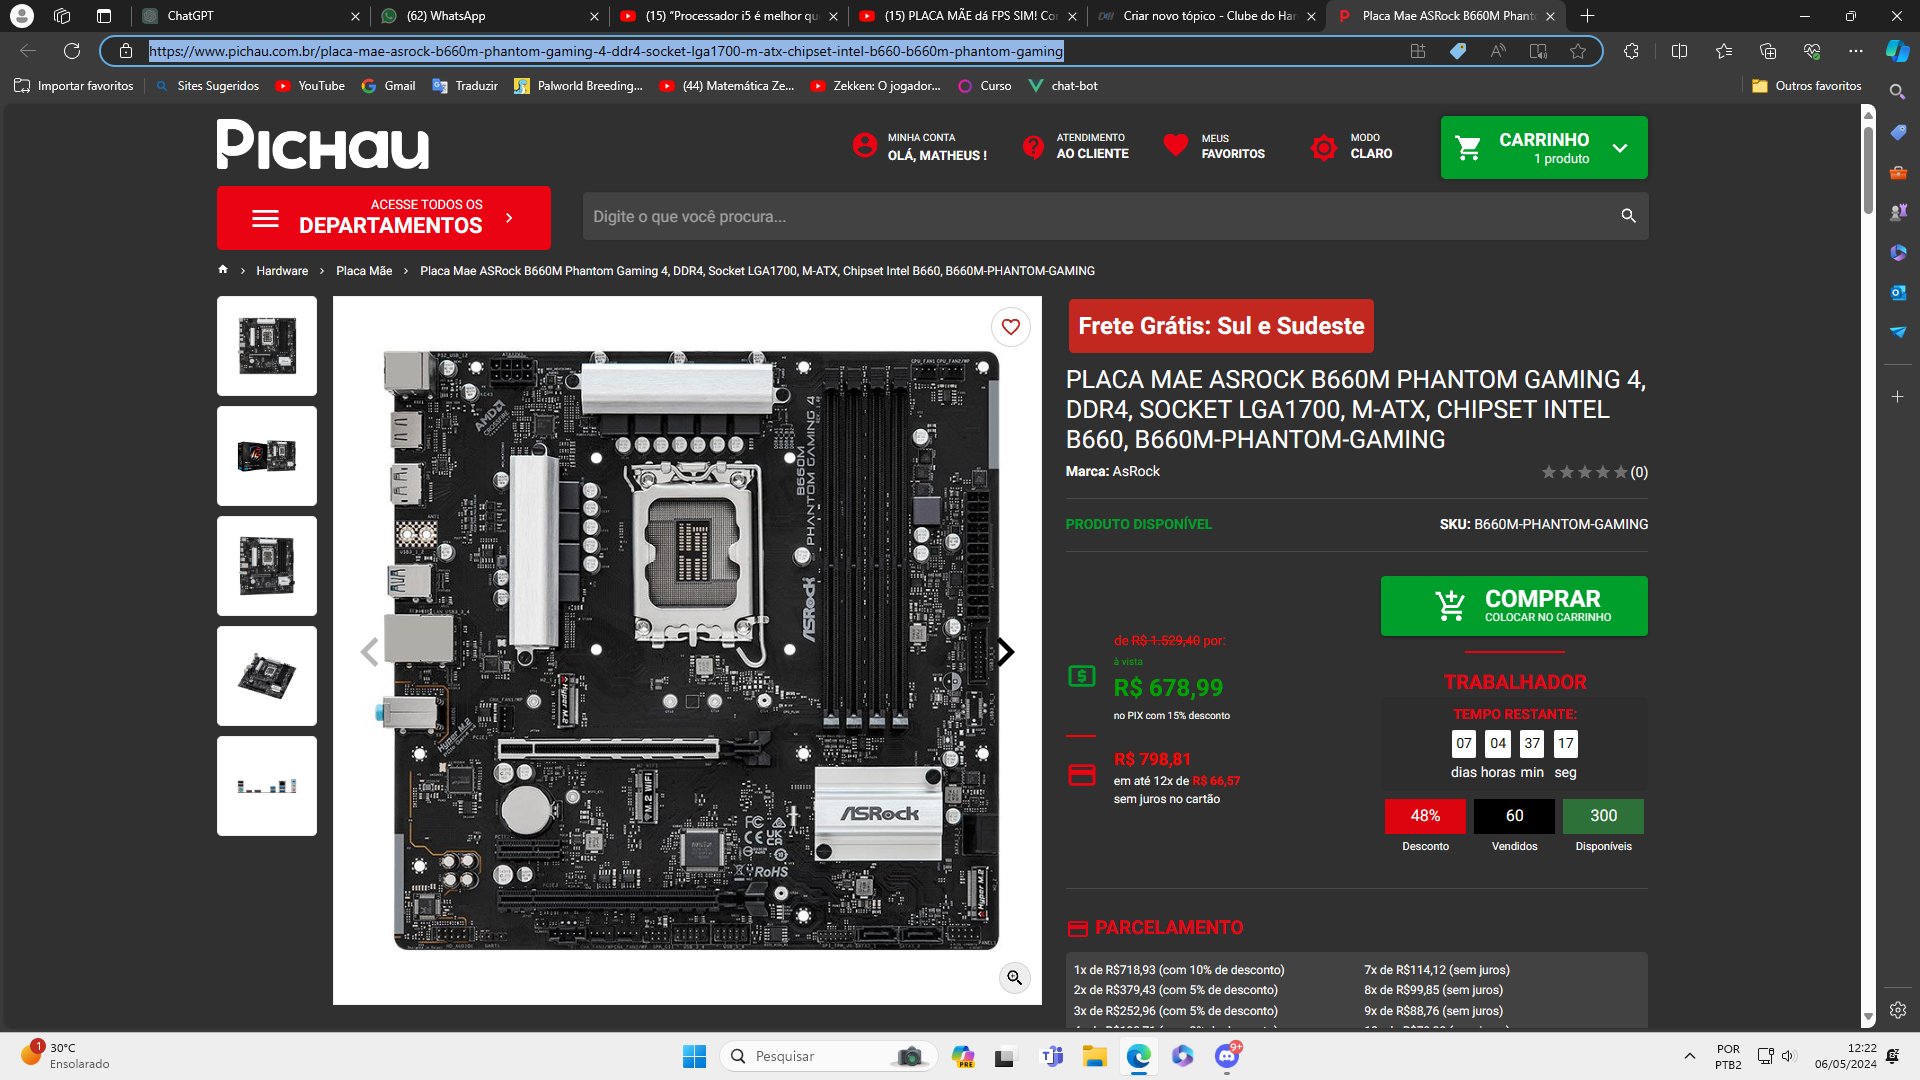Open browser tab actions menu
Image resolution: width=1920 pixels, height=1080 pixels.
click(104, 16)
